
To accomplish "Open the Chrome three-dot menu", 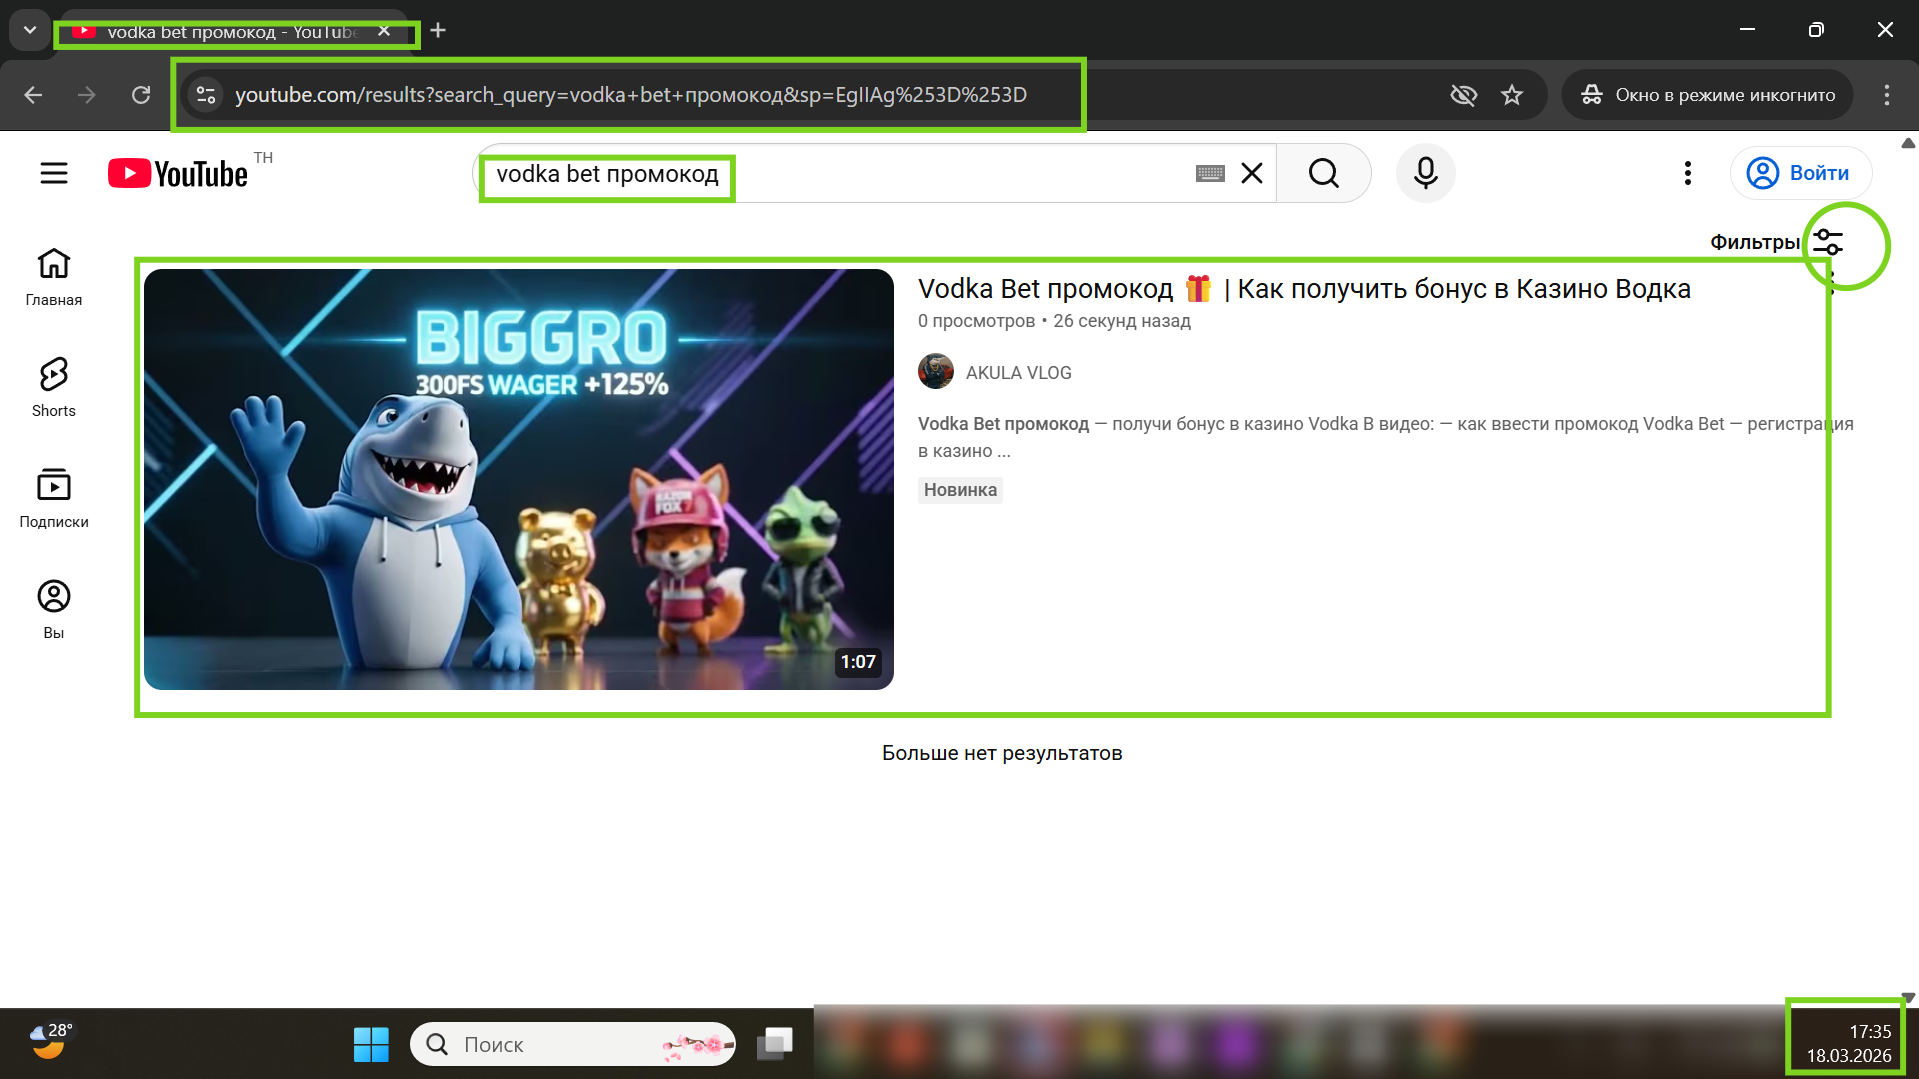I will [x=1887, y=95].
